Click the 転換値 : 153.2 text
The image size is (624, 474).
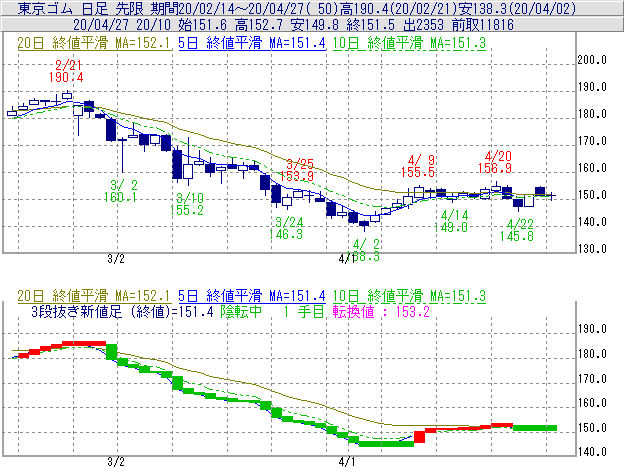[x=381, y=312]
